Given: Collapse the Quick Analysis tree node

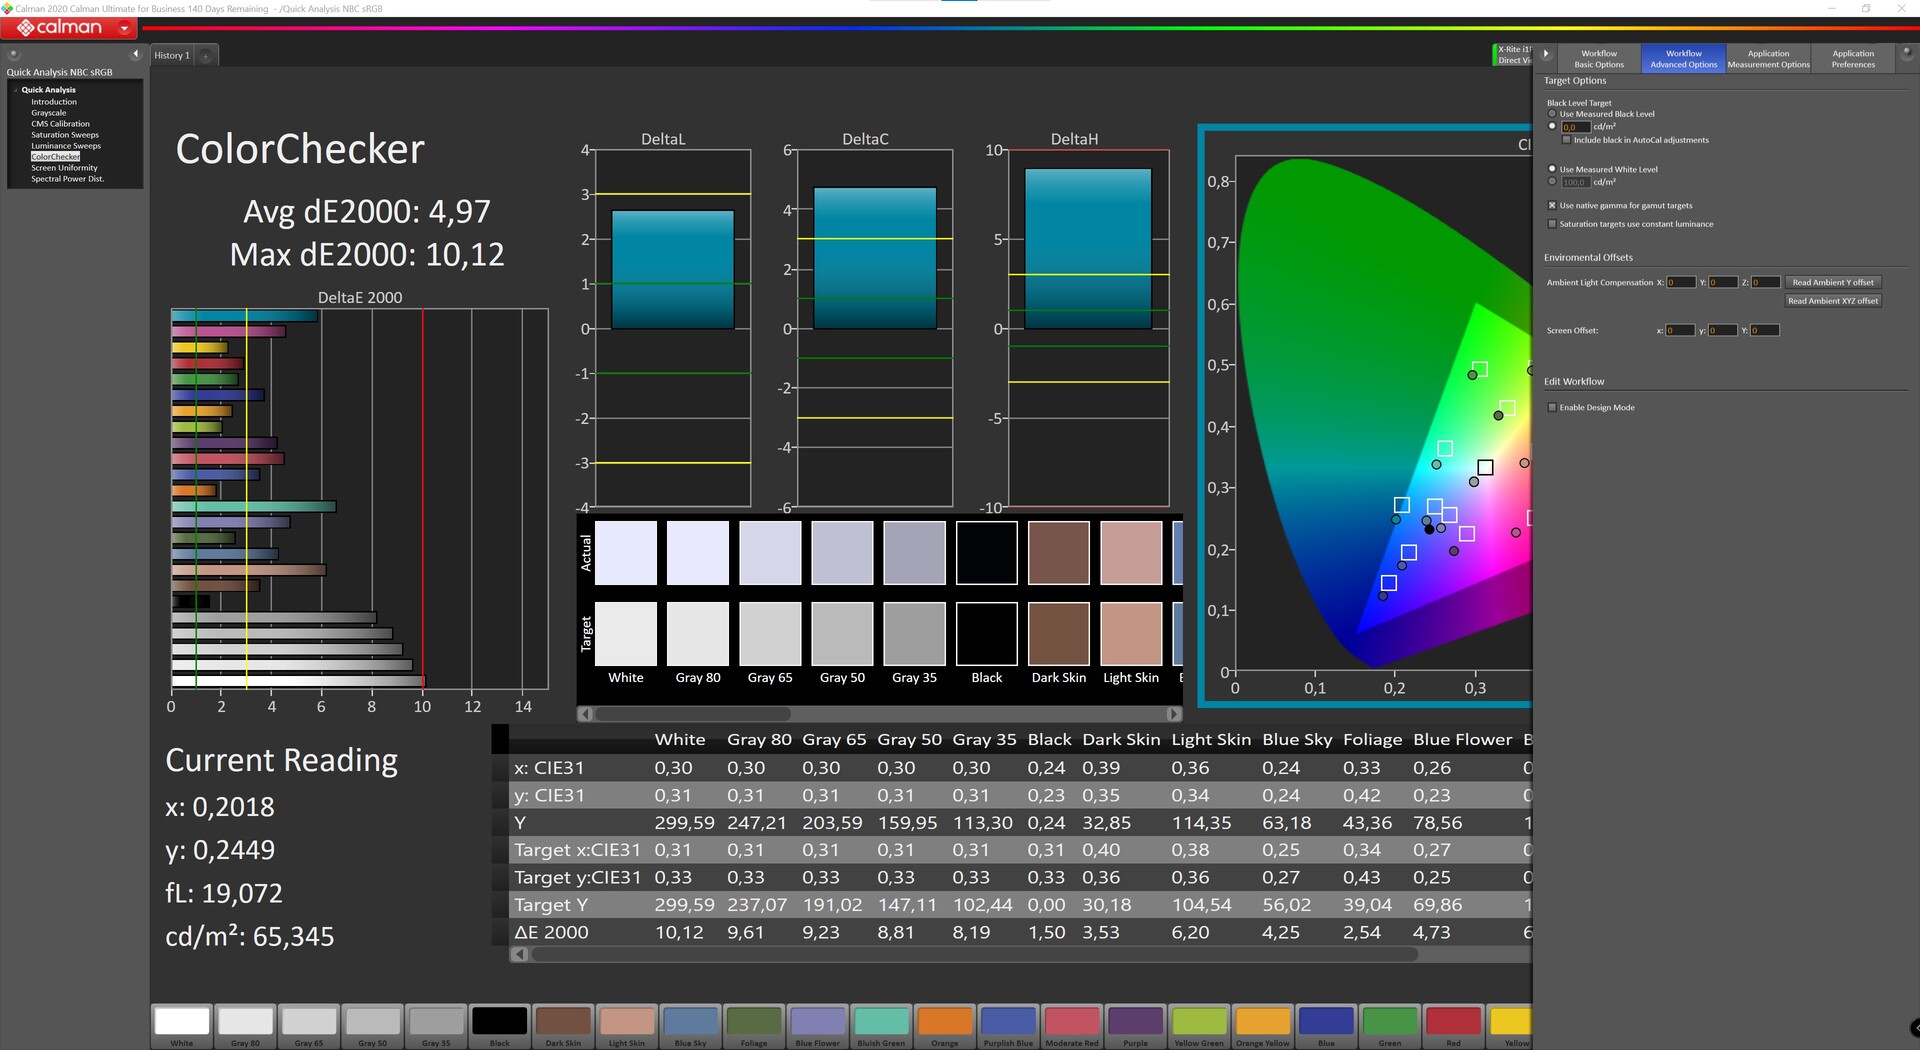Looking at the screenshot, I should pos(16,90).
